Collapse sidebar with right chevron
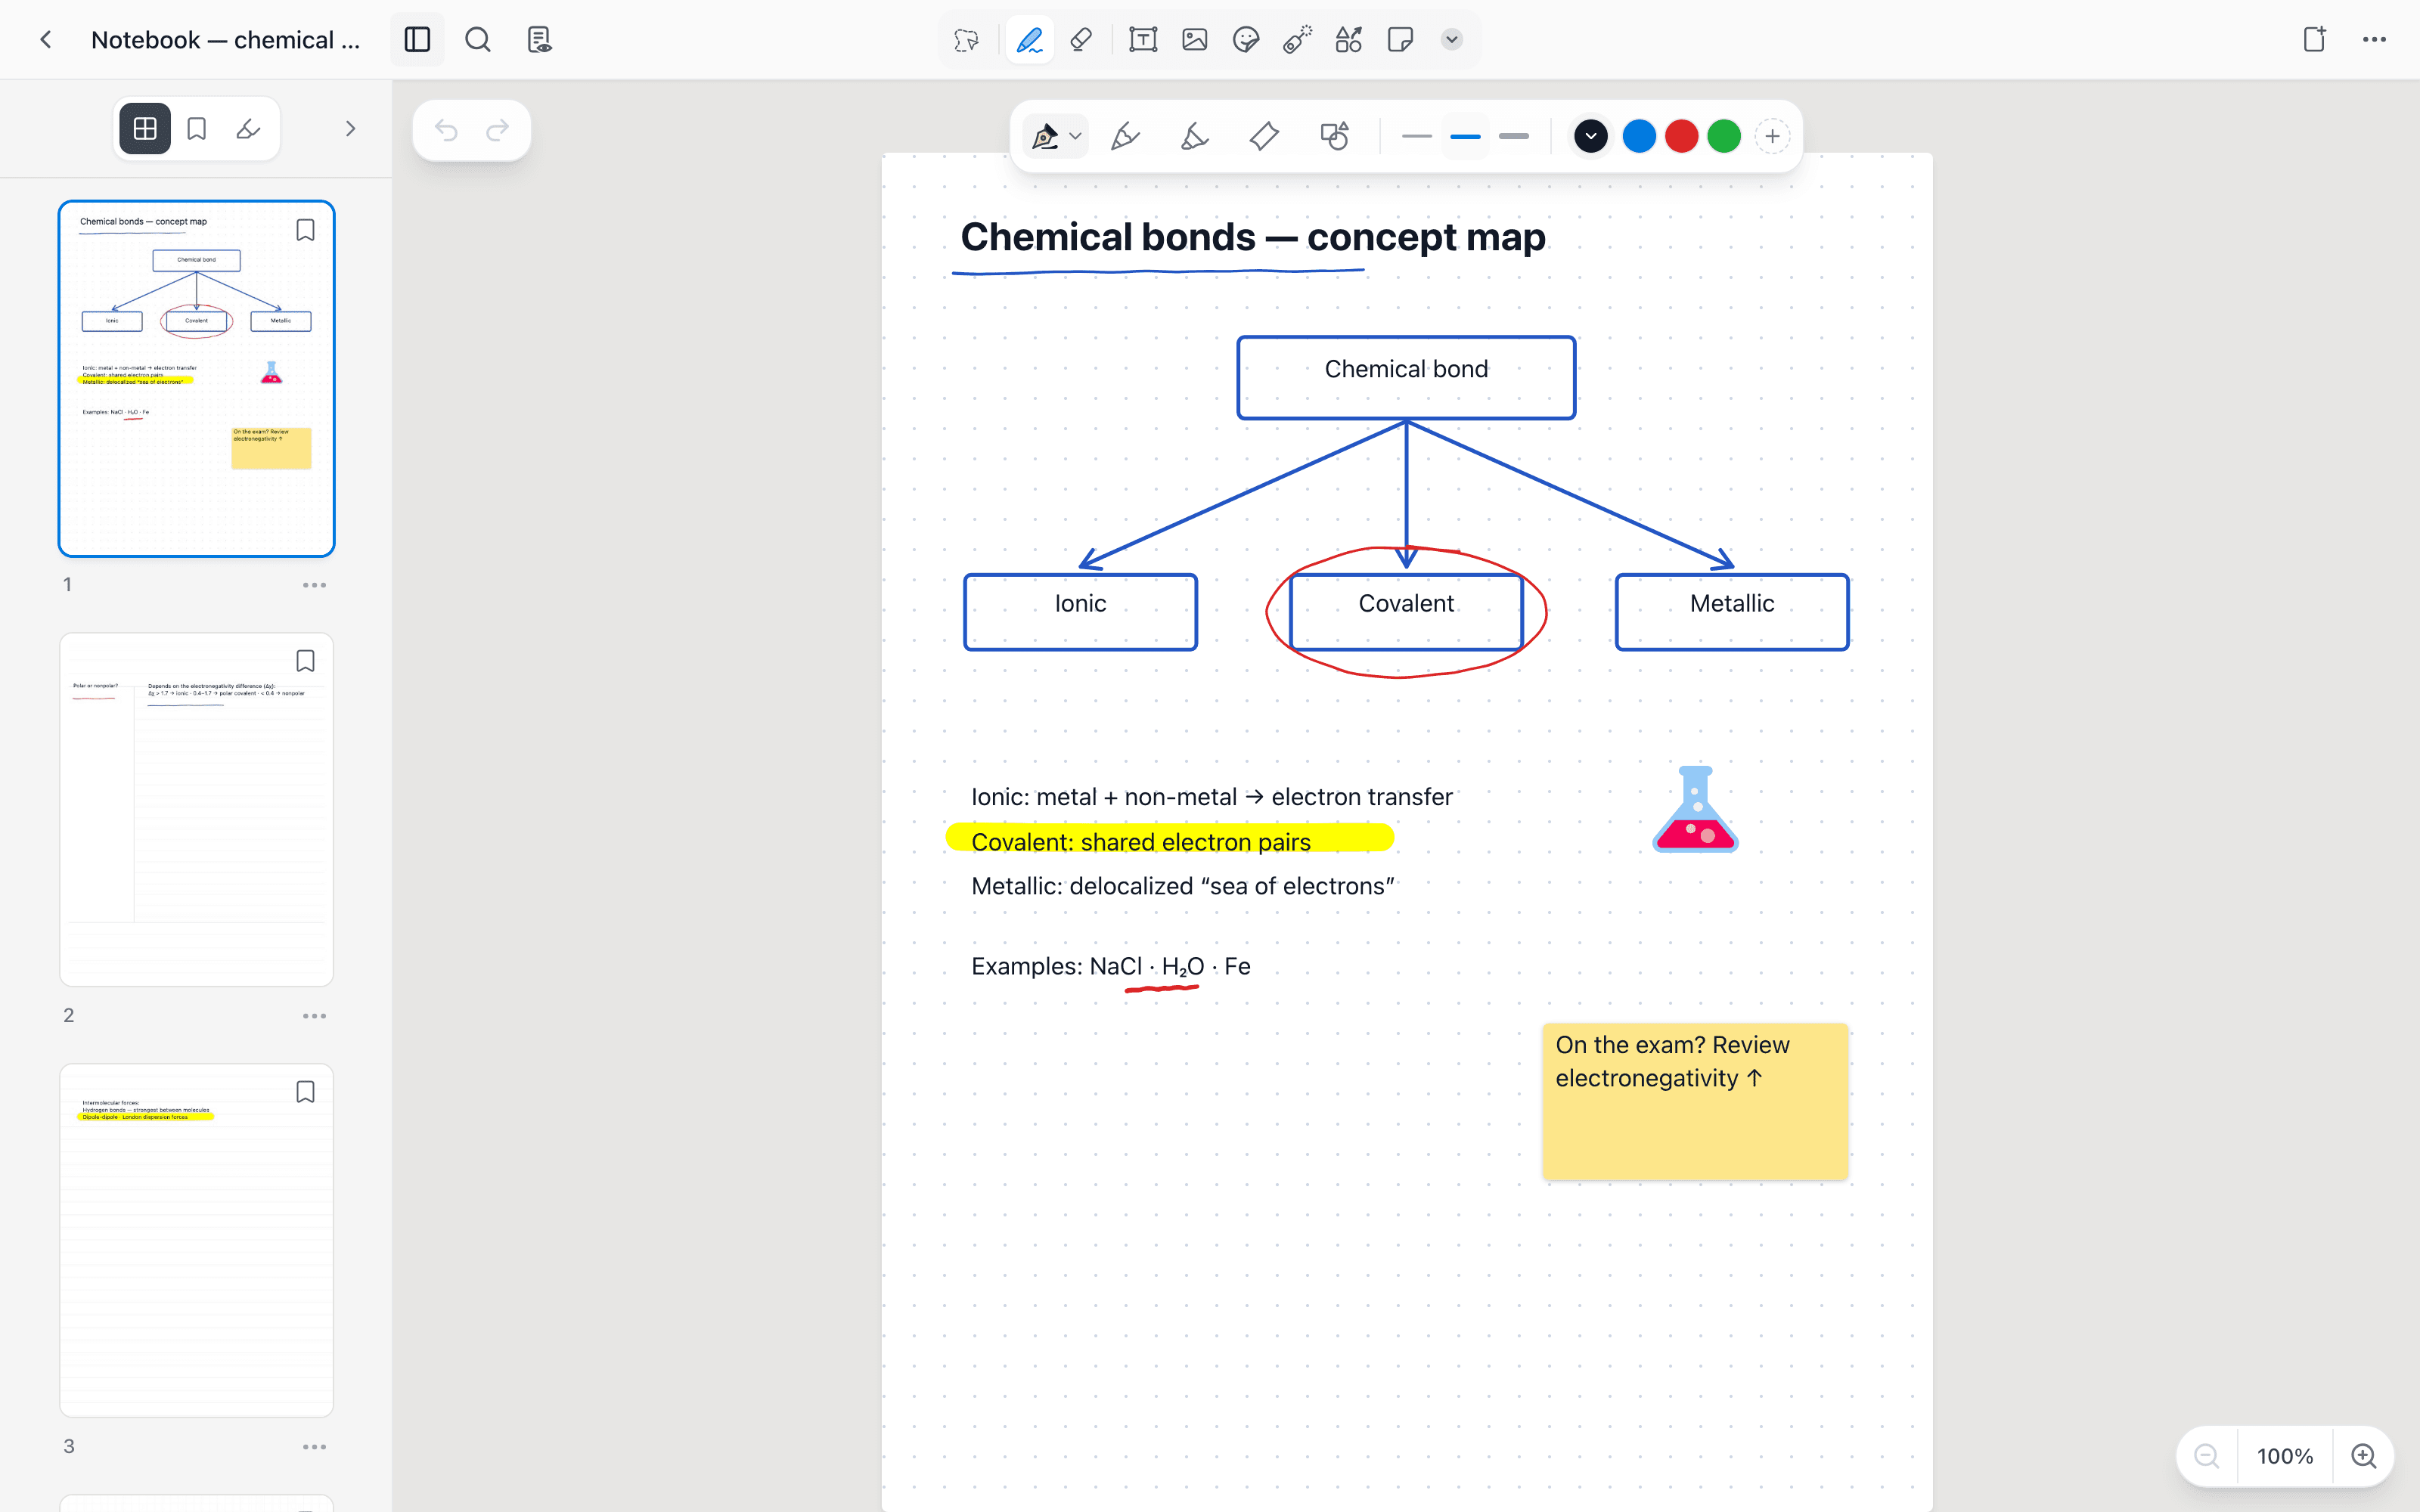 click(350, 129)
